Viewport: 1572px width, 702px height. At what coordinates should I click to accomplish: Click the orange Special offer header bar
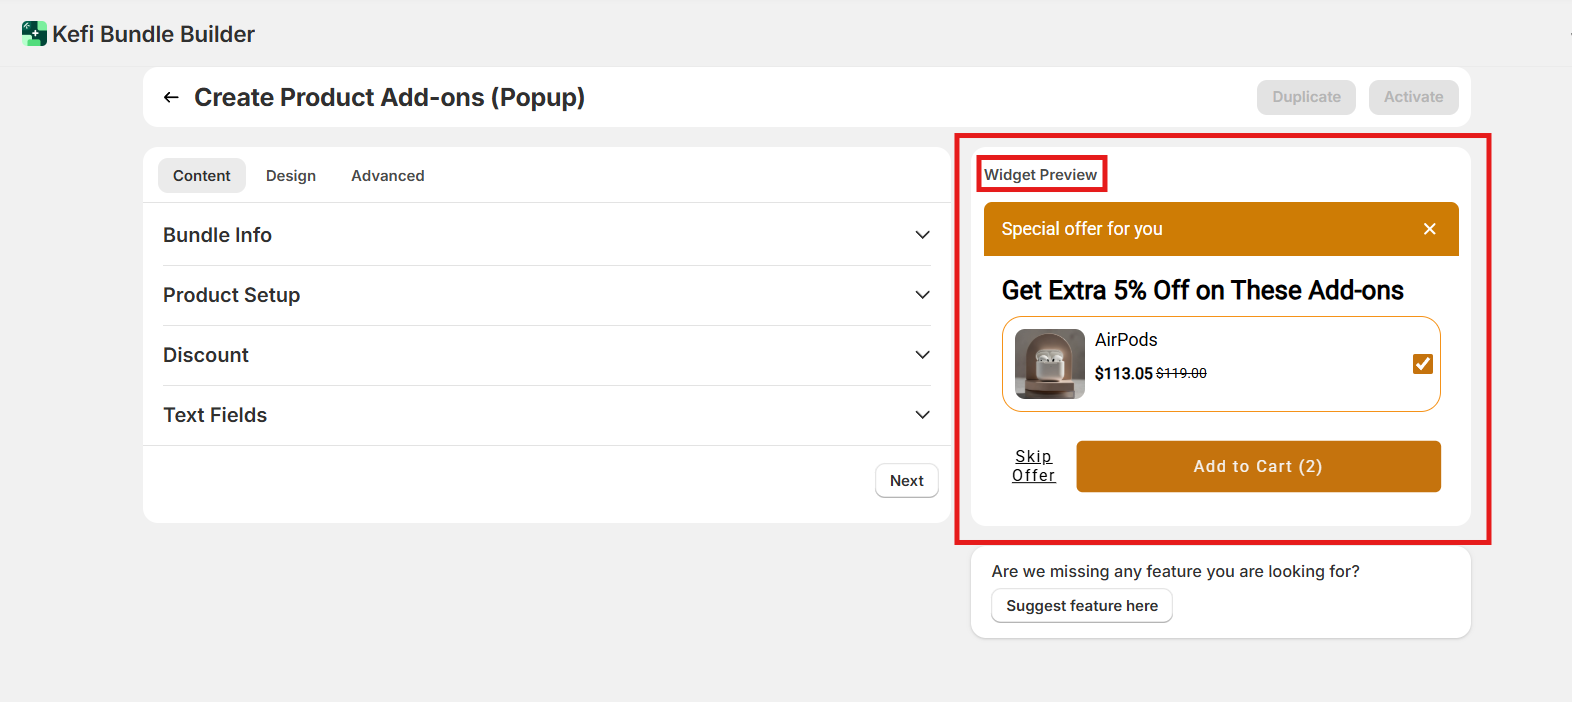(x=1200, y=229)
